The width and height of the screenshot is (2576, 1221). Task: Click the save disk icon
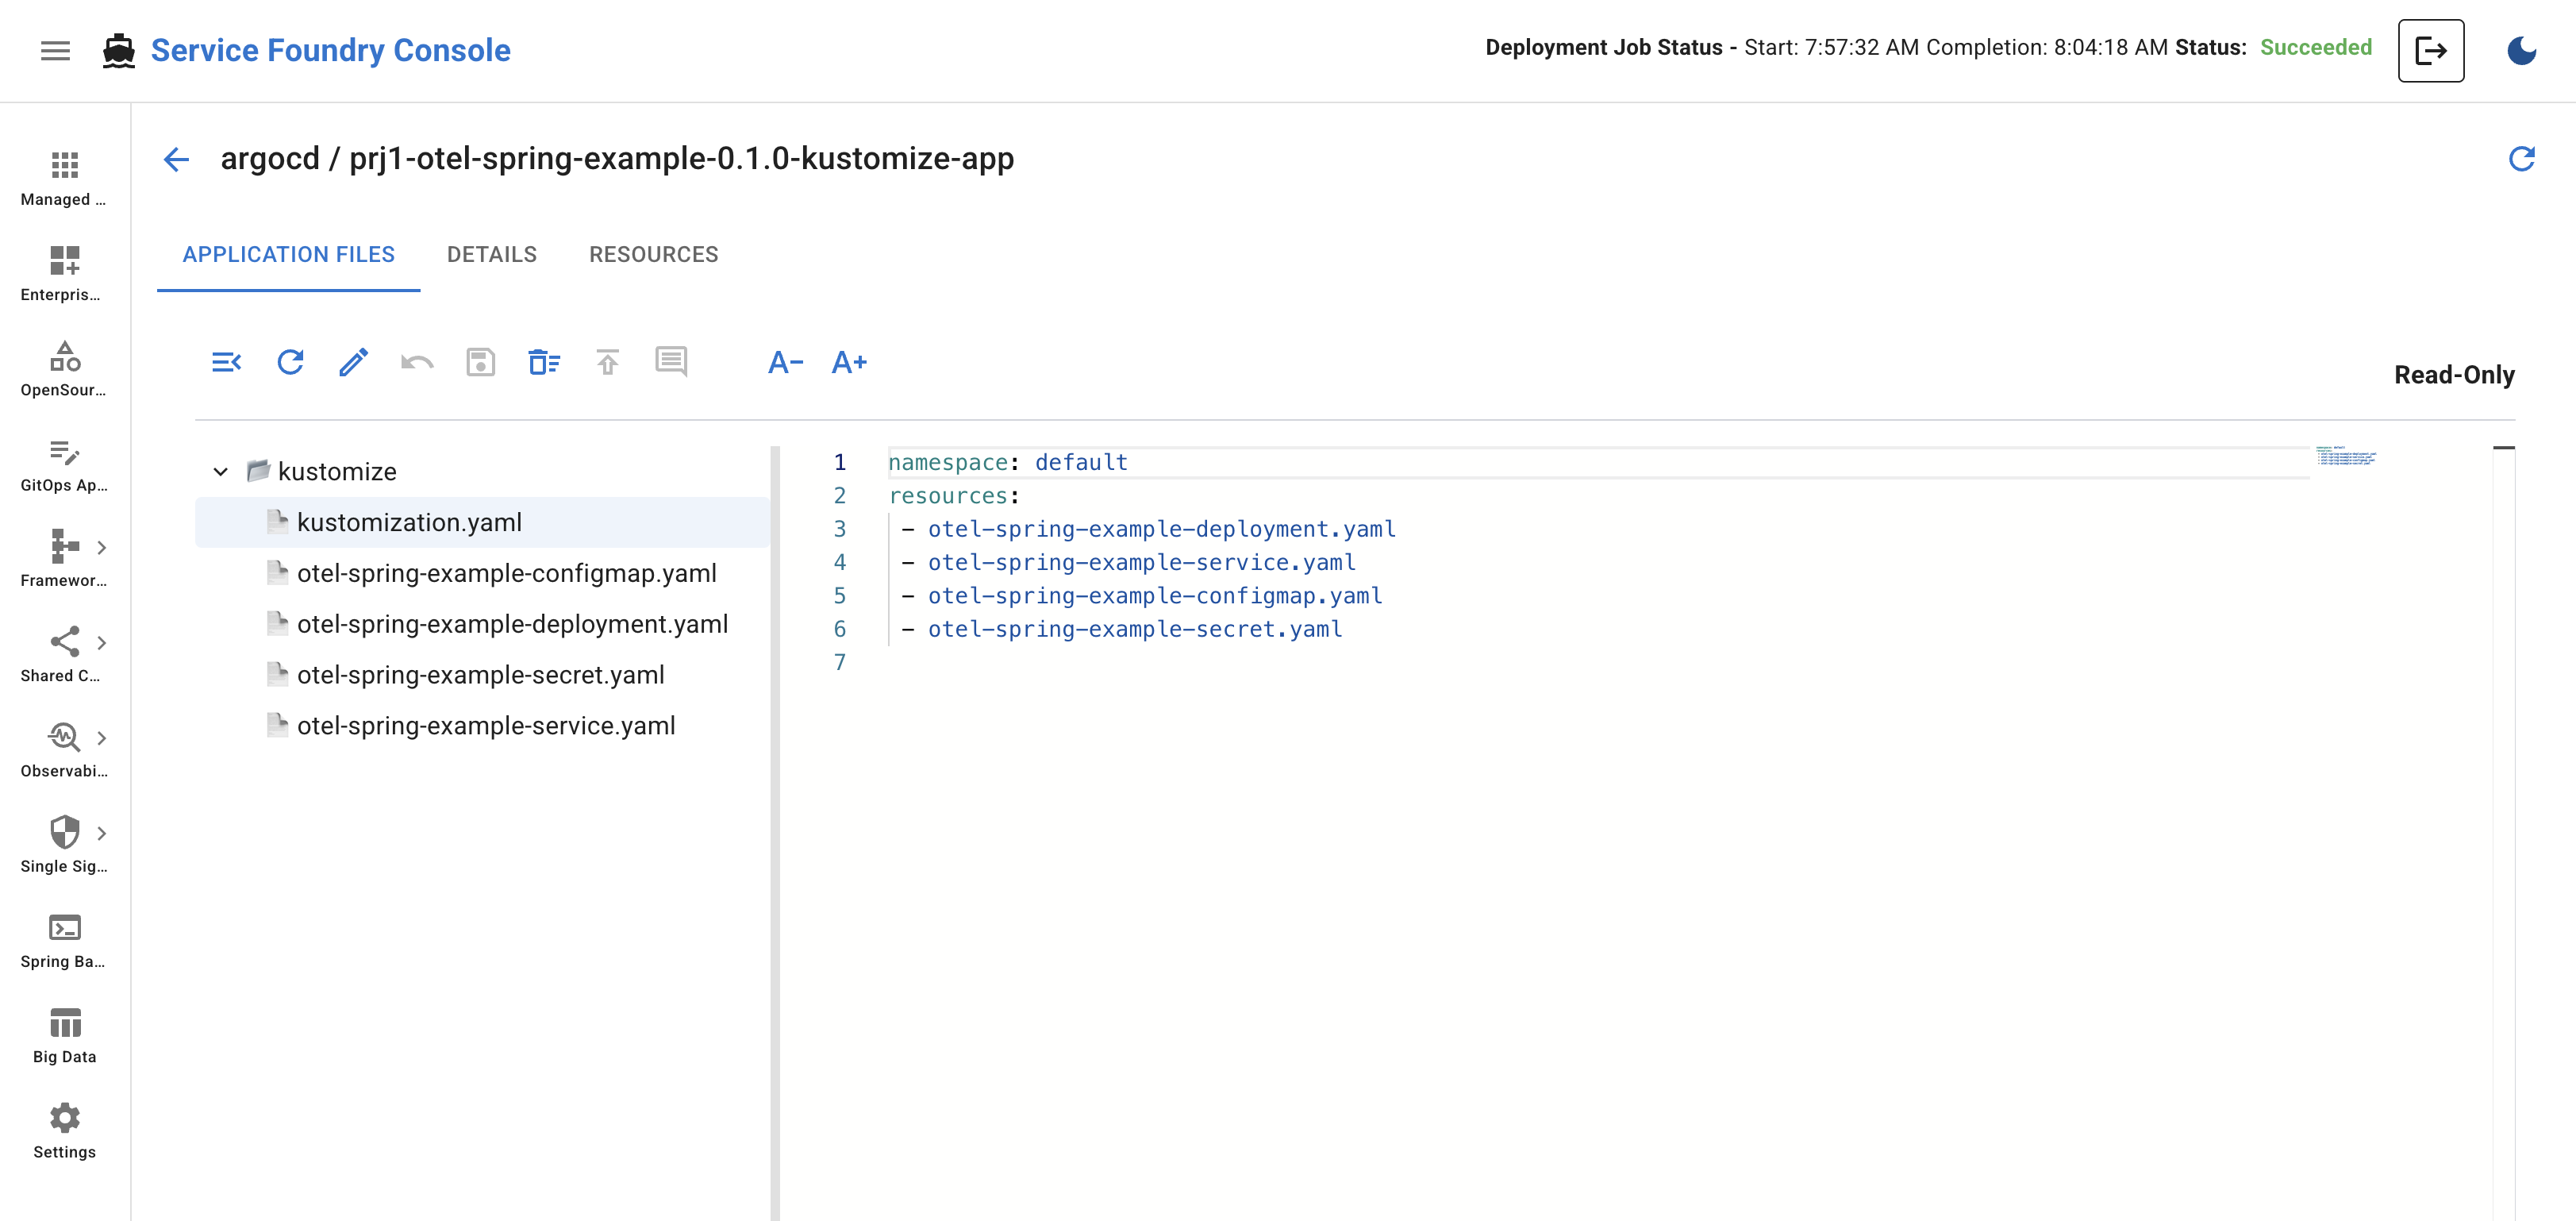tap(481, 362)
